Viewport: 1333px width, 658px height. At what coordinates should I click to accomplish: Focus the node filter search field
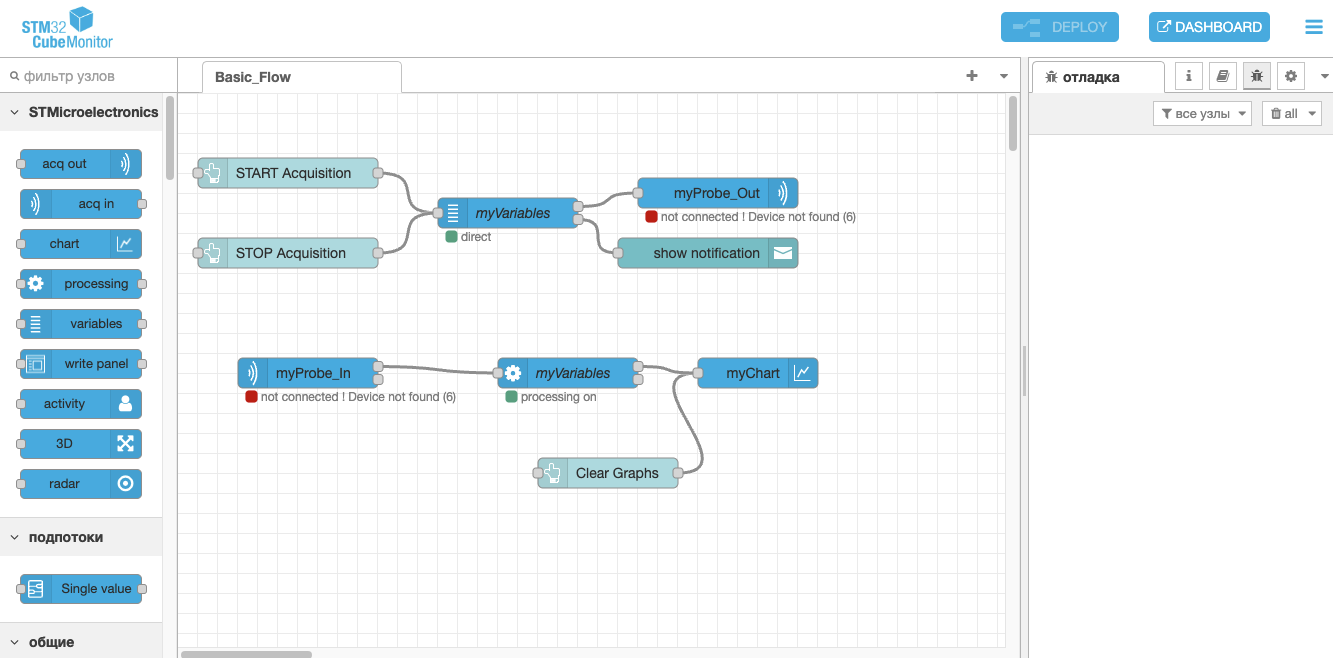(x=88, y=76)
